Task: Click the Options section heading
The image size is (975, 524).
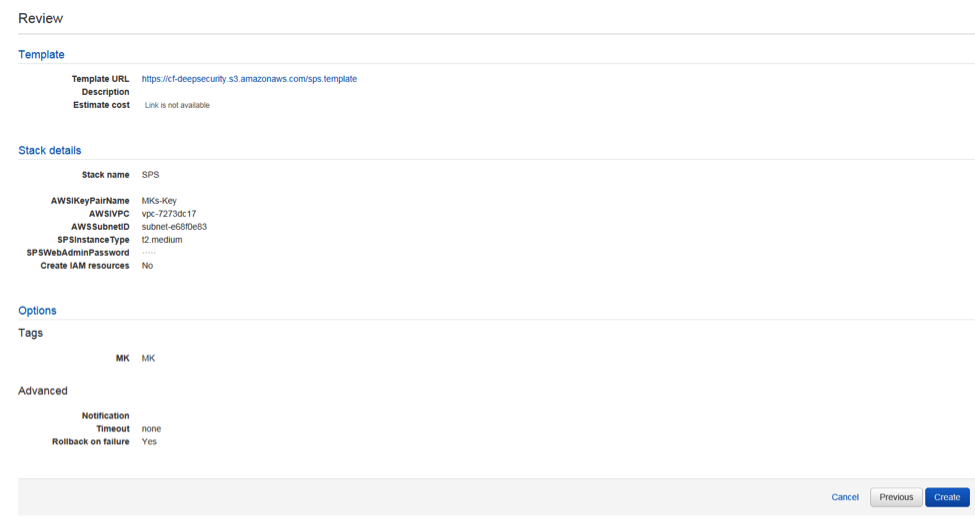Action: [x=37, y=310]
